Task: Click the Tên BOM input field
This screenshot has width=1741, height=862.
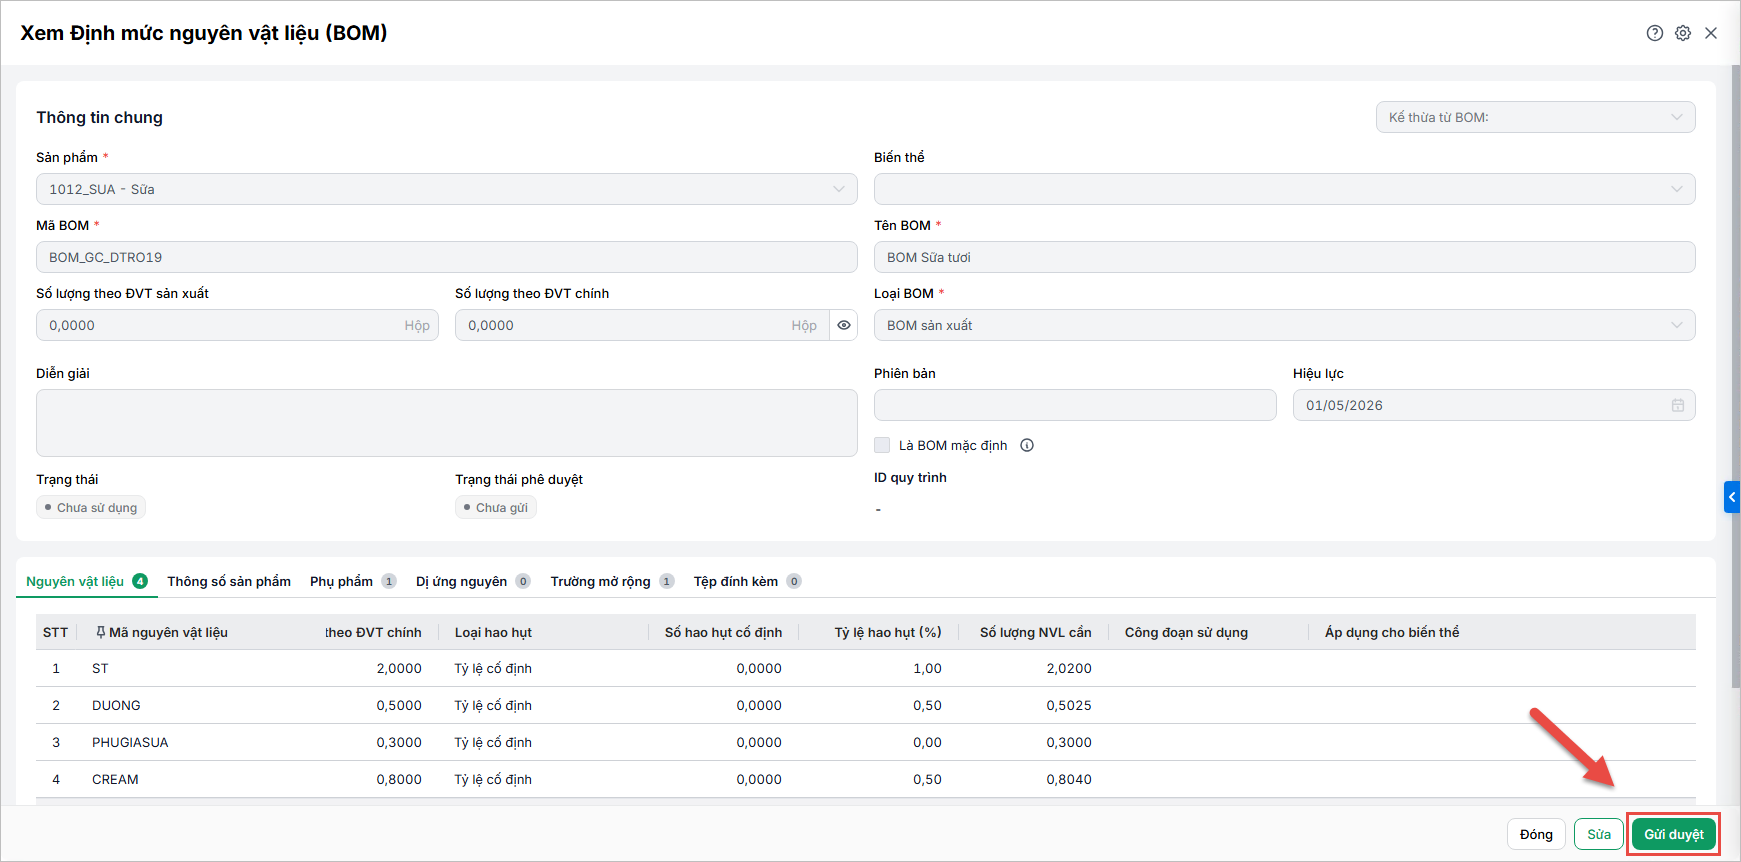Action: click(x=1284, y=257)
